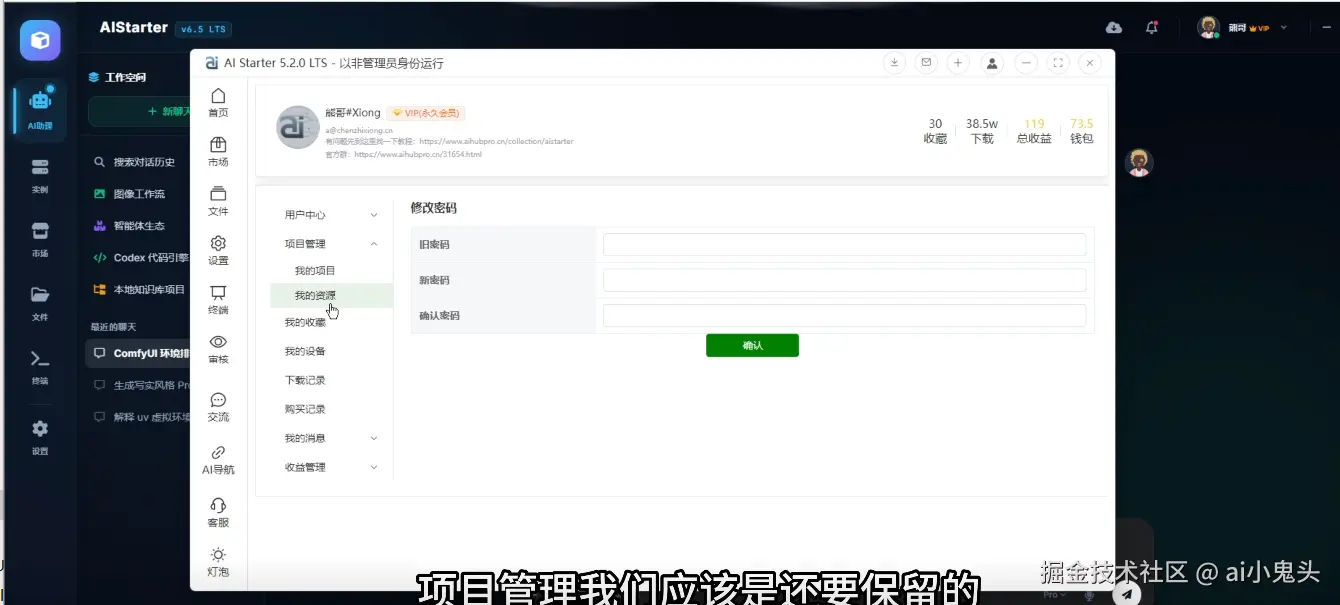The image size is (1340, 605).
Task: Open Codex 代码引擎 entry
Action: coord(140,258)
